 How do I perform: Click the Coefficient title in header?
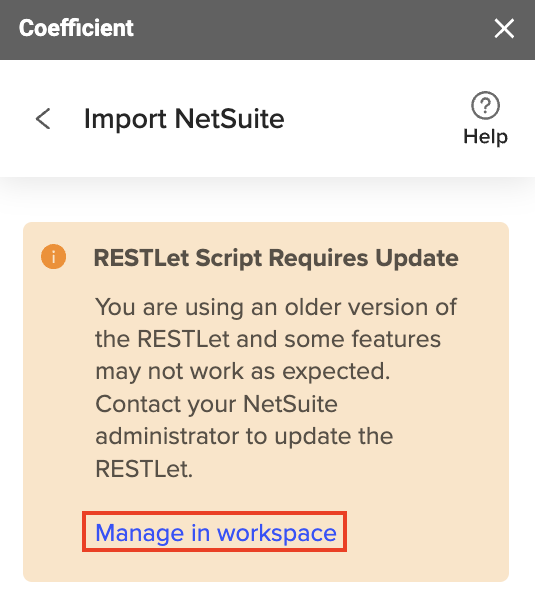point(76,28)
